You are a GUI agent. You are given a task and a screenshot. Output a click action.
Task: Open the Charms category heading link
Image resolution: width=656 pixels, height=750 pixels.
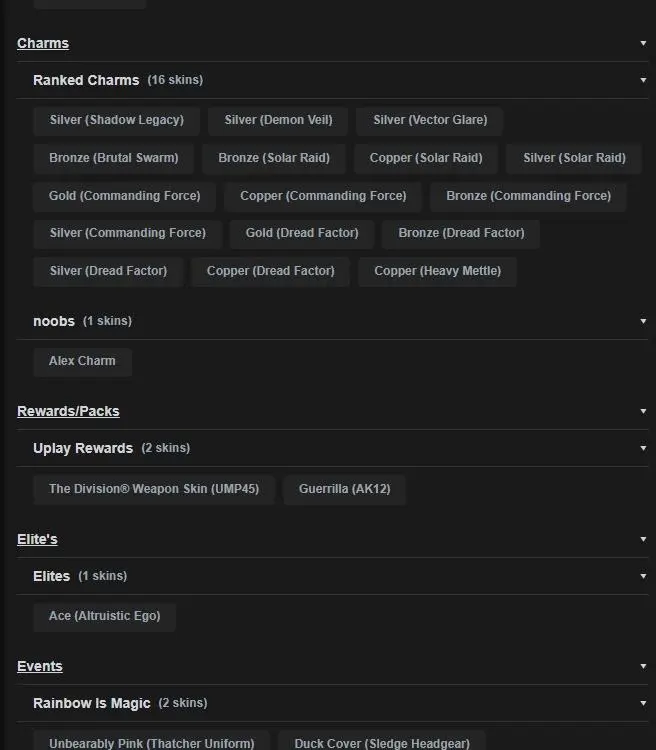43,44
